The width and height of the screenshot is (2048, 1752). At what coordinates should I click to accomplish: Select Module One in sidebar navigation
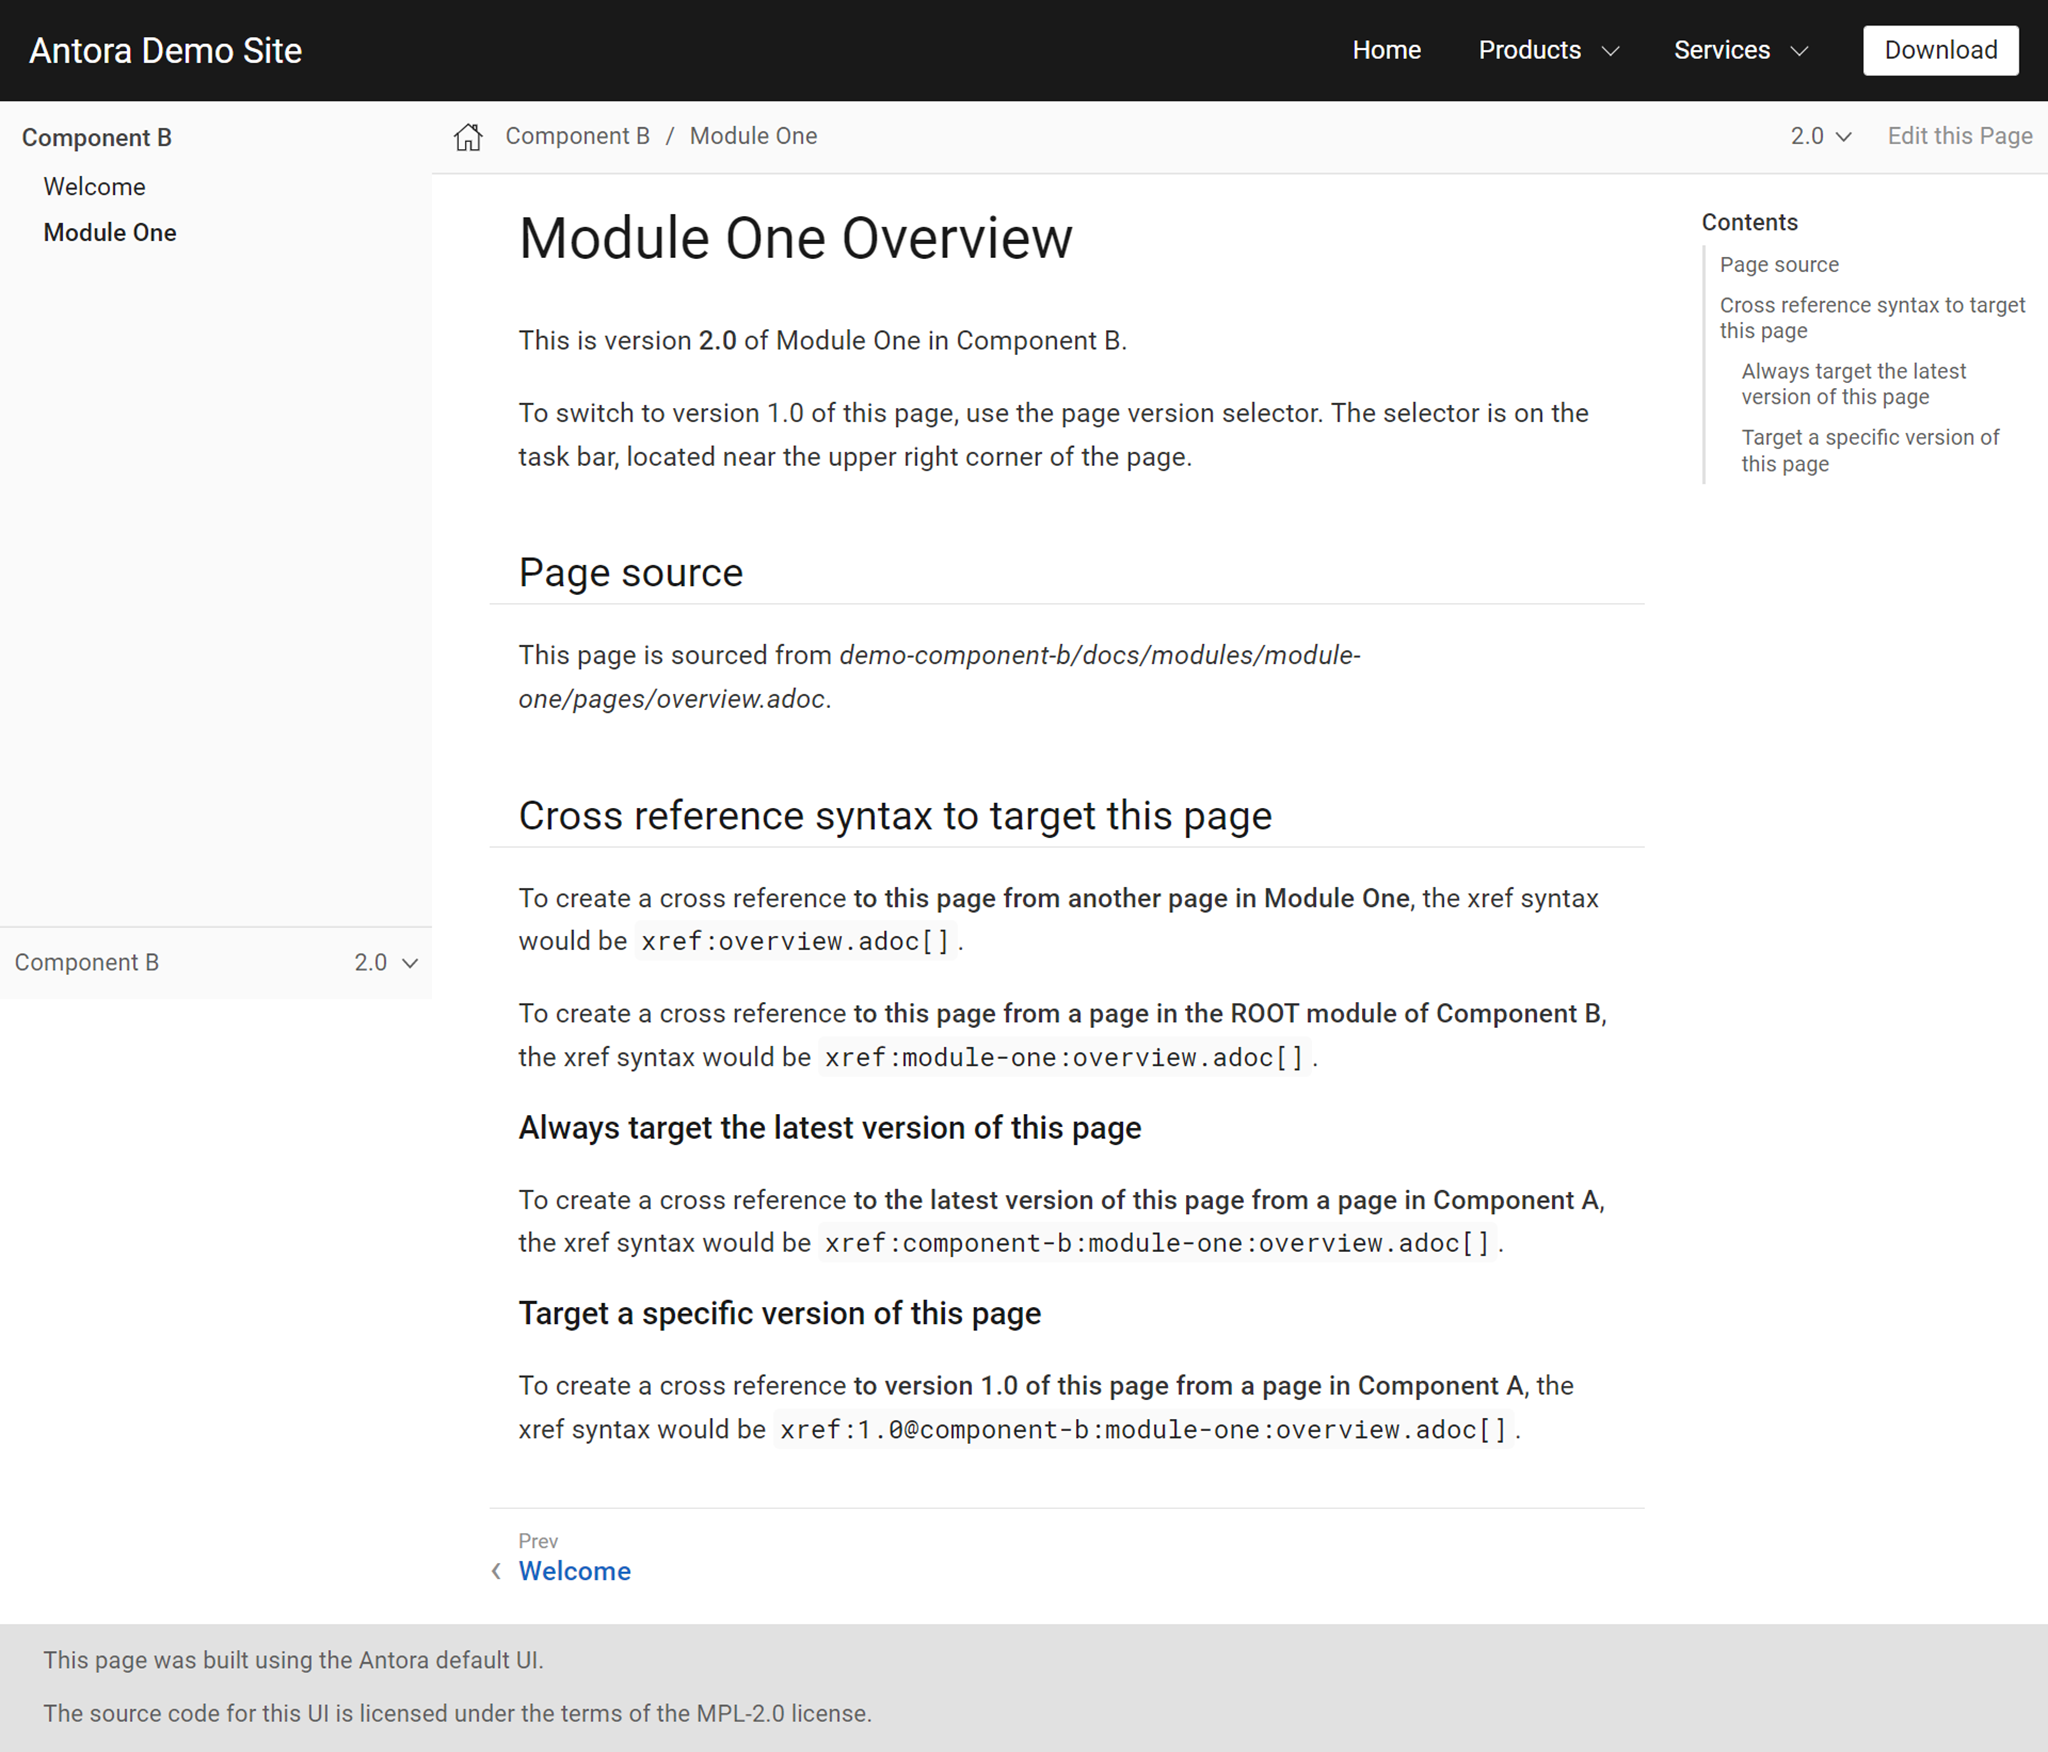(x=110, y=233)
